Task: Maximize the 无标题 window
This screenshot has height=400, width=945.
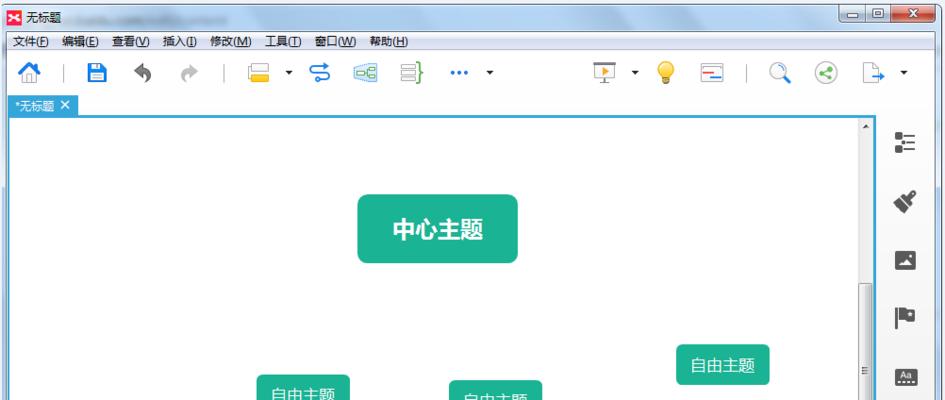Action: (x=878, y=14)
